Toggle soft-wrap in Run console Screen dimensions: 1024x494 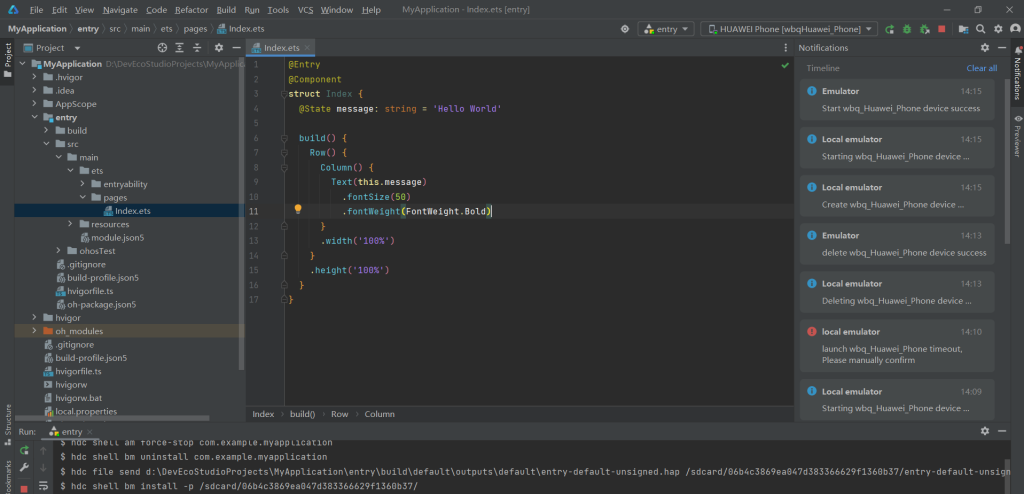[x=43, y=484]
